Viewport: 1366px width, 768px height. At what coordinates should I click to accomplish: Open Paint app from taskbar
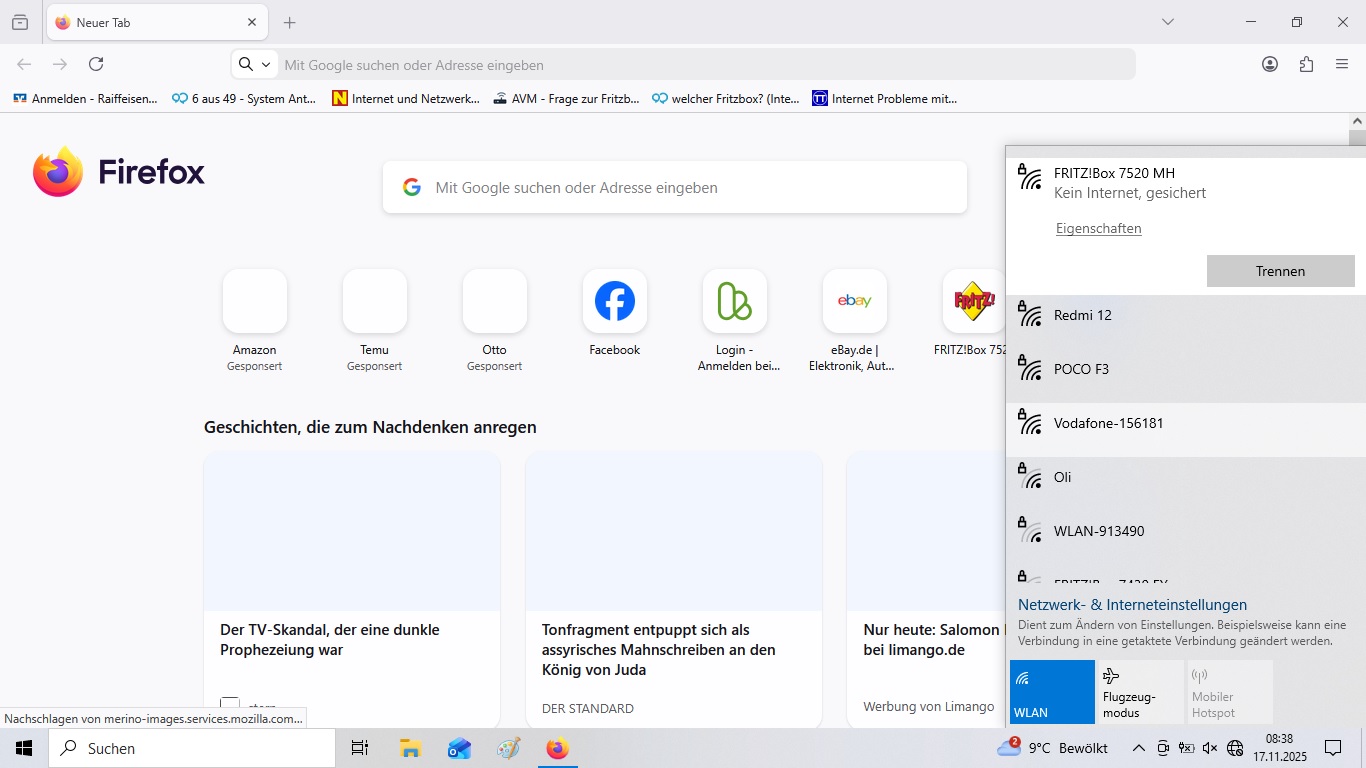[x=509, y=748]
